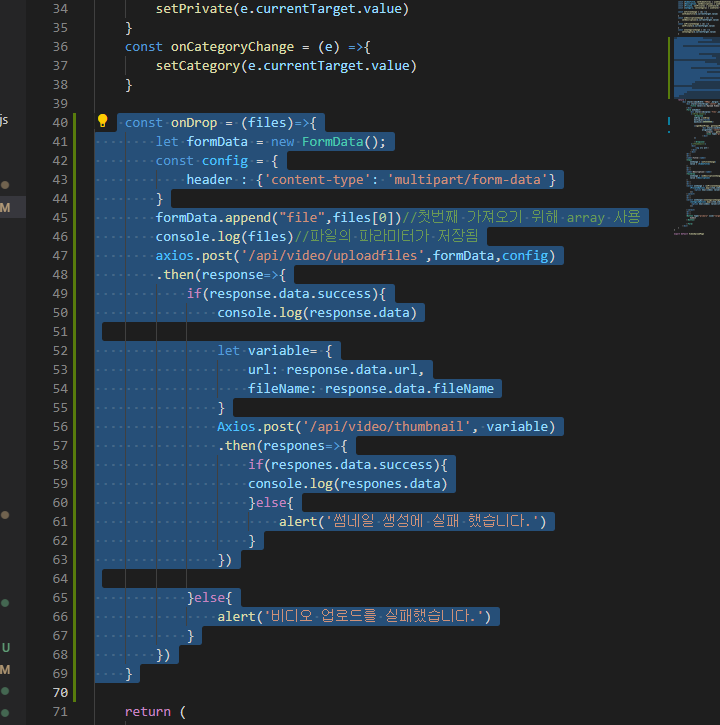This screenshot has height=725, width=720.
Task: Click 'setCategory' call on line 37
Action: [198, 66]
